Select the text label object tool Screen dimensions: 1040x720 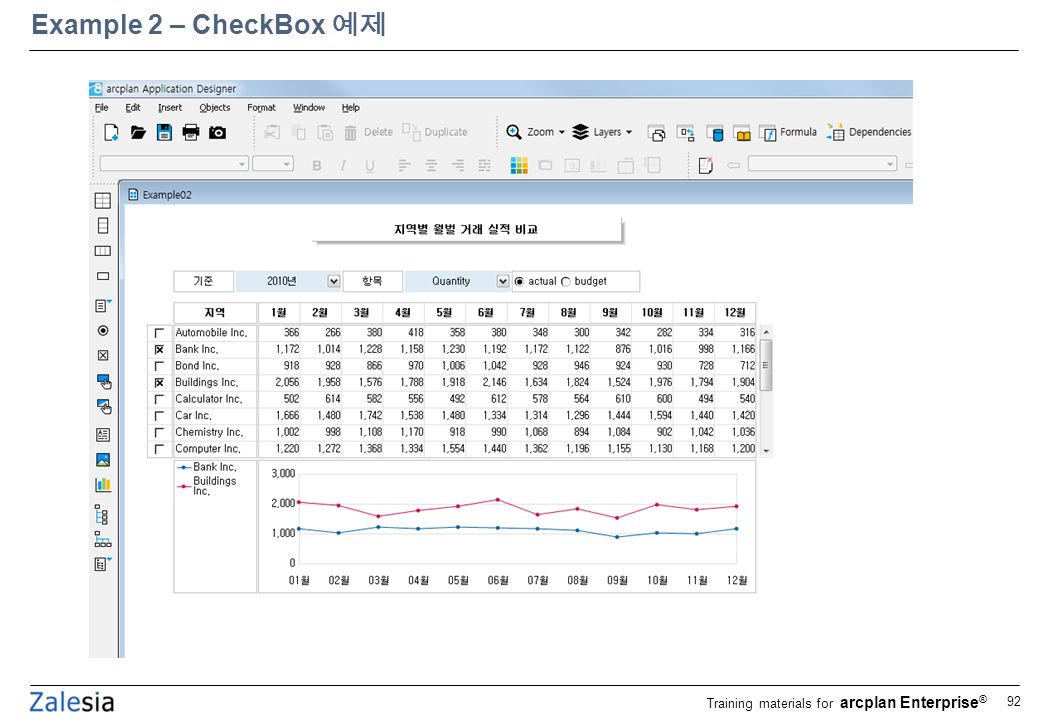click(103, 434)
